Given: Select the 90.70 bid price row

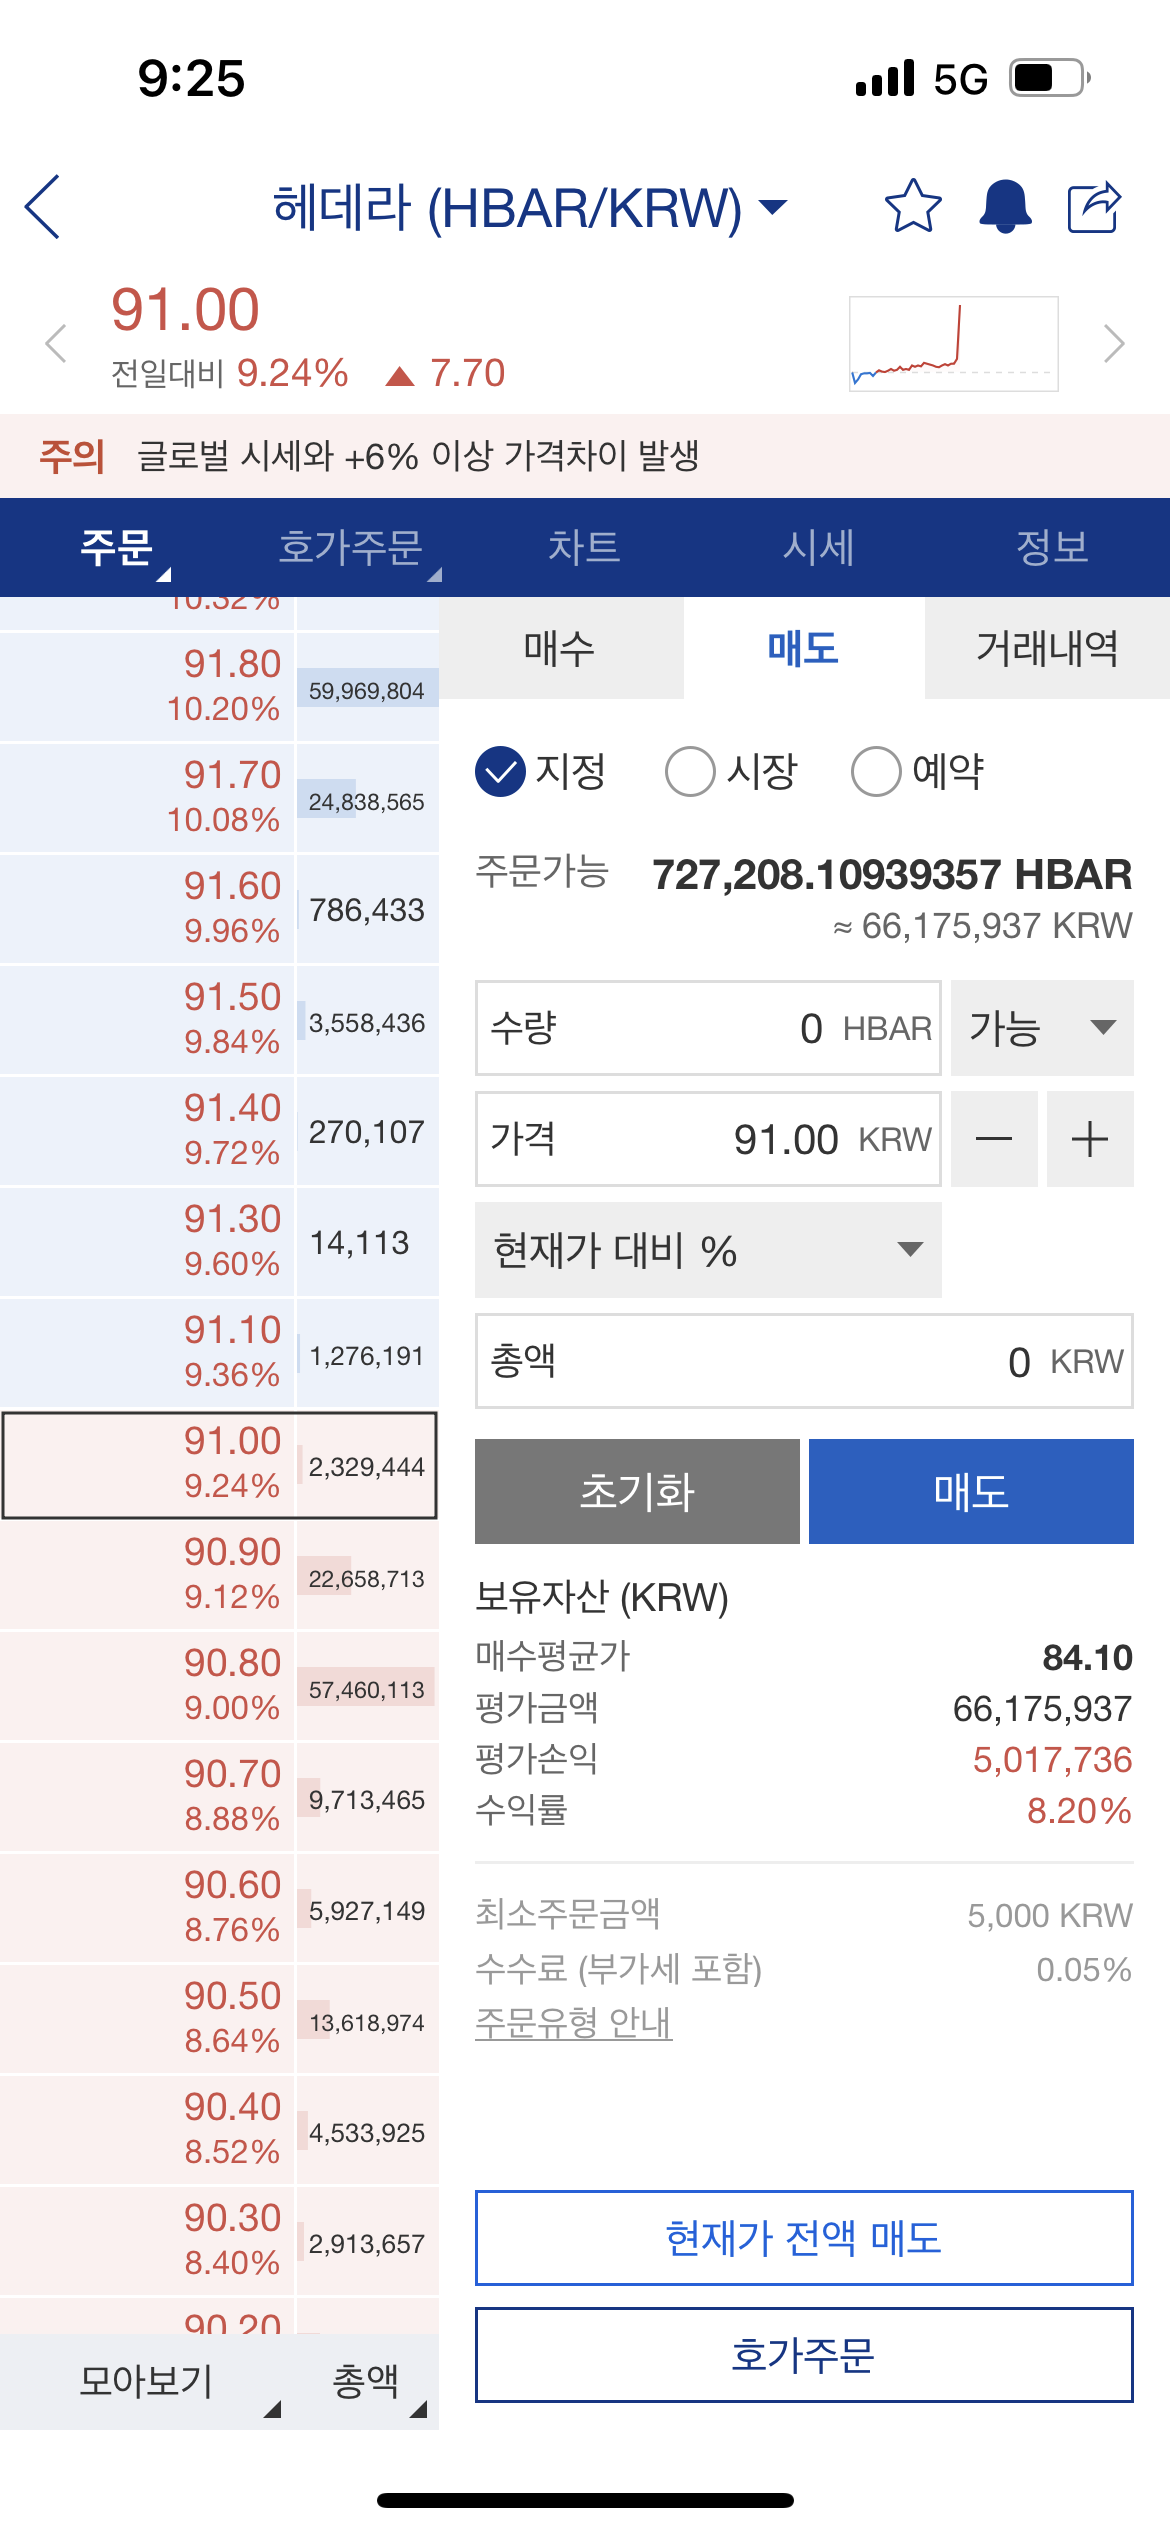Looking at the screenshot, I should coord(219,1797).
